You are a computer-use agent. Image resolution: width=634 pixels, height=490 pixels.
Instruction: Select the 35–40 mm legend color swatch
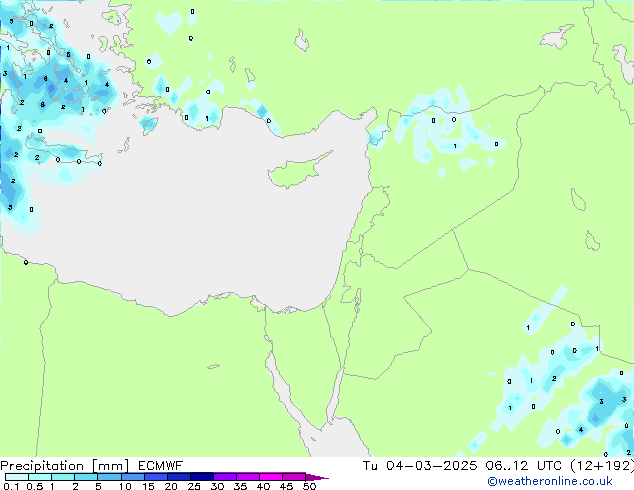click(248, 477)
